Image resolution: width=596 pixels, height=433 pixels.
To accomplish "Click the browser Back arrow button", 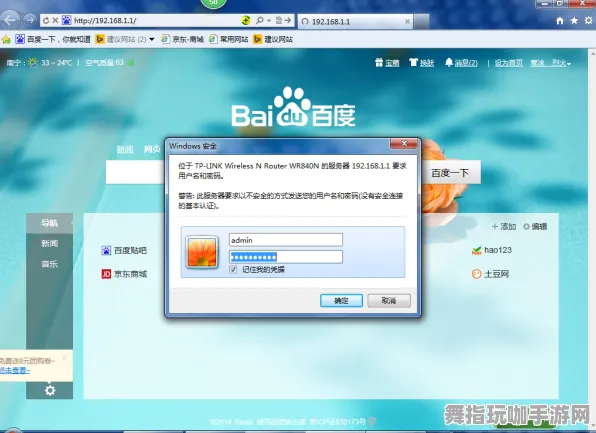I will pos(11,20).
